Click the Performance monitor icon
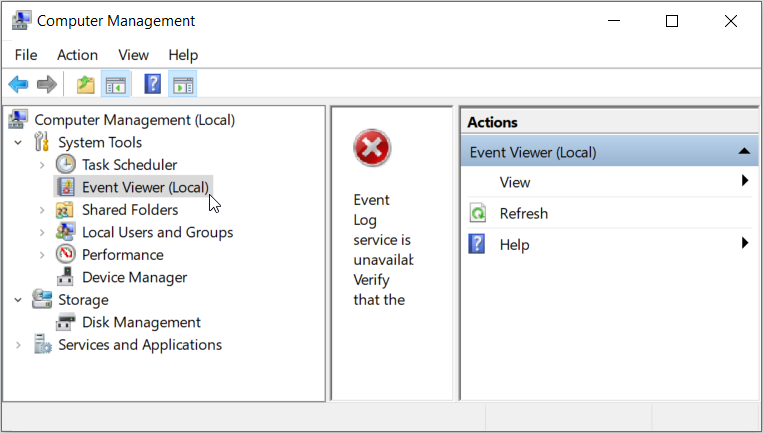 65,254
